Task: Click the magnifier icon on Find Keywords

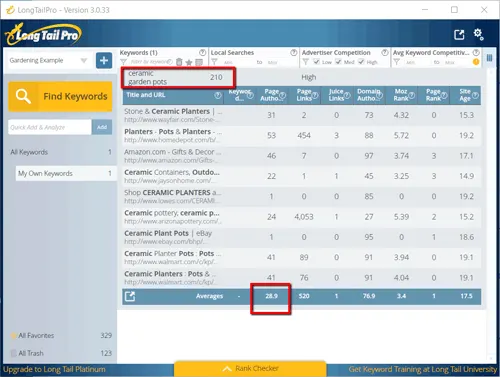Action: point(23,96)
